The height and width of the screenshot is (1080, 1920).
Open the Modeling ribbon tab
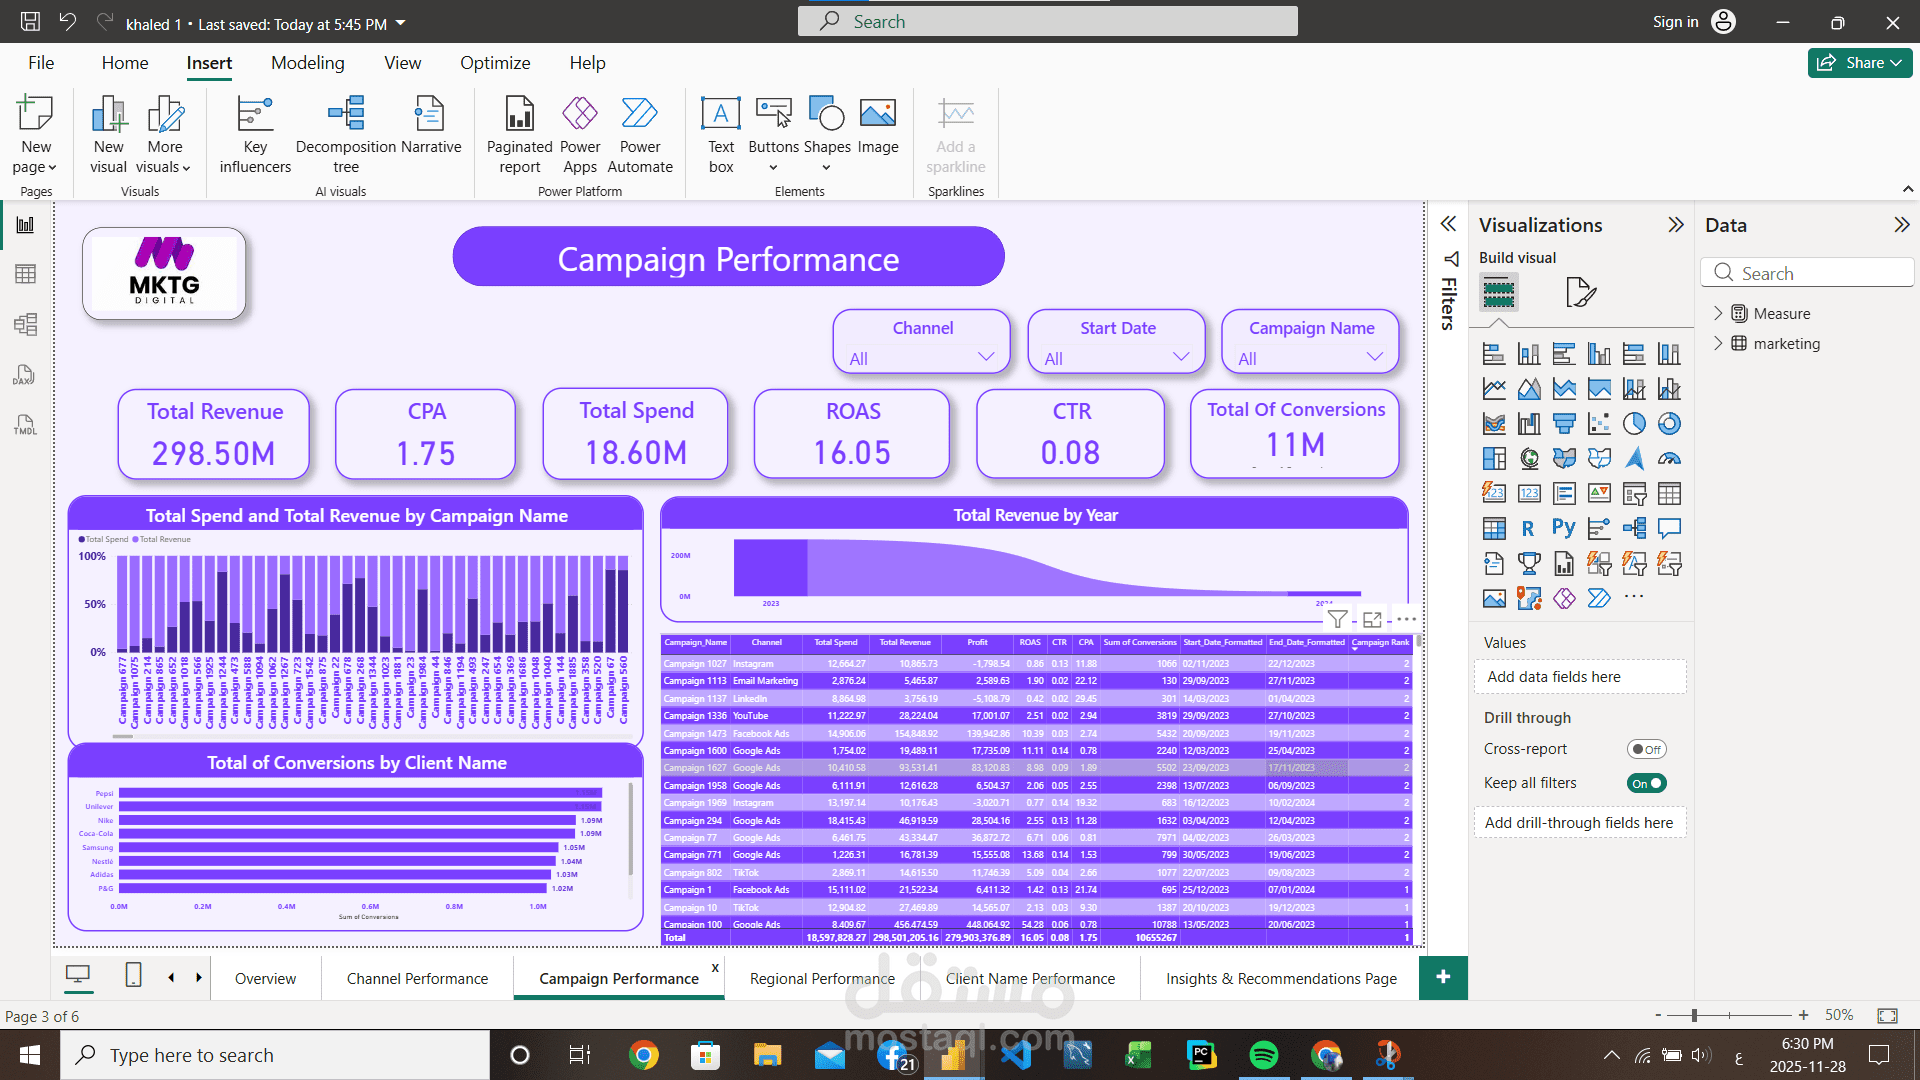[307, 63]
